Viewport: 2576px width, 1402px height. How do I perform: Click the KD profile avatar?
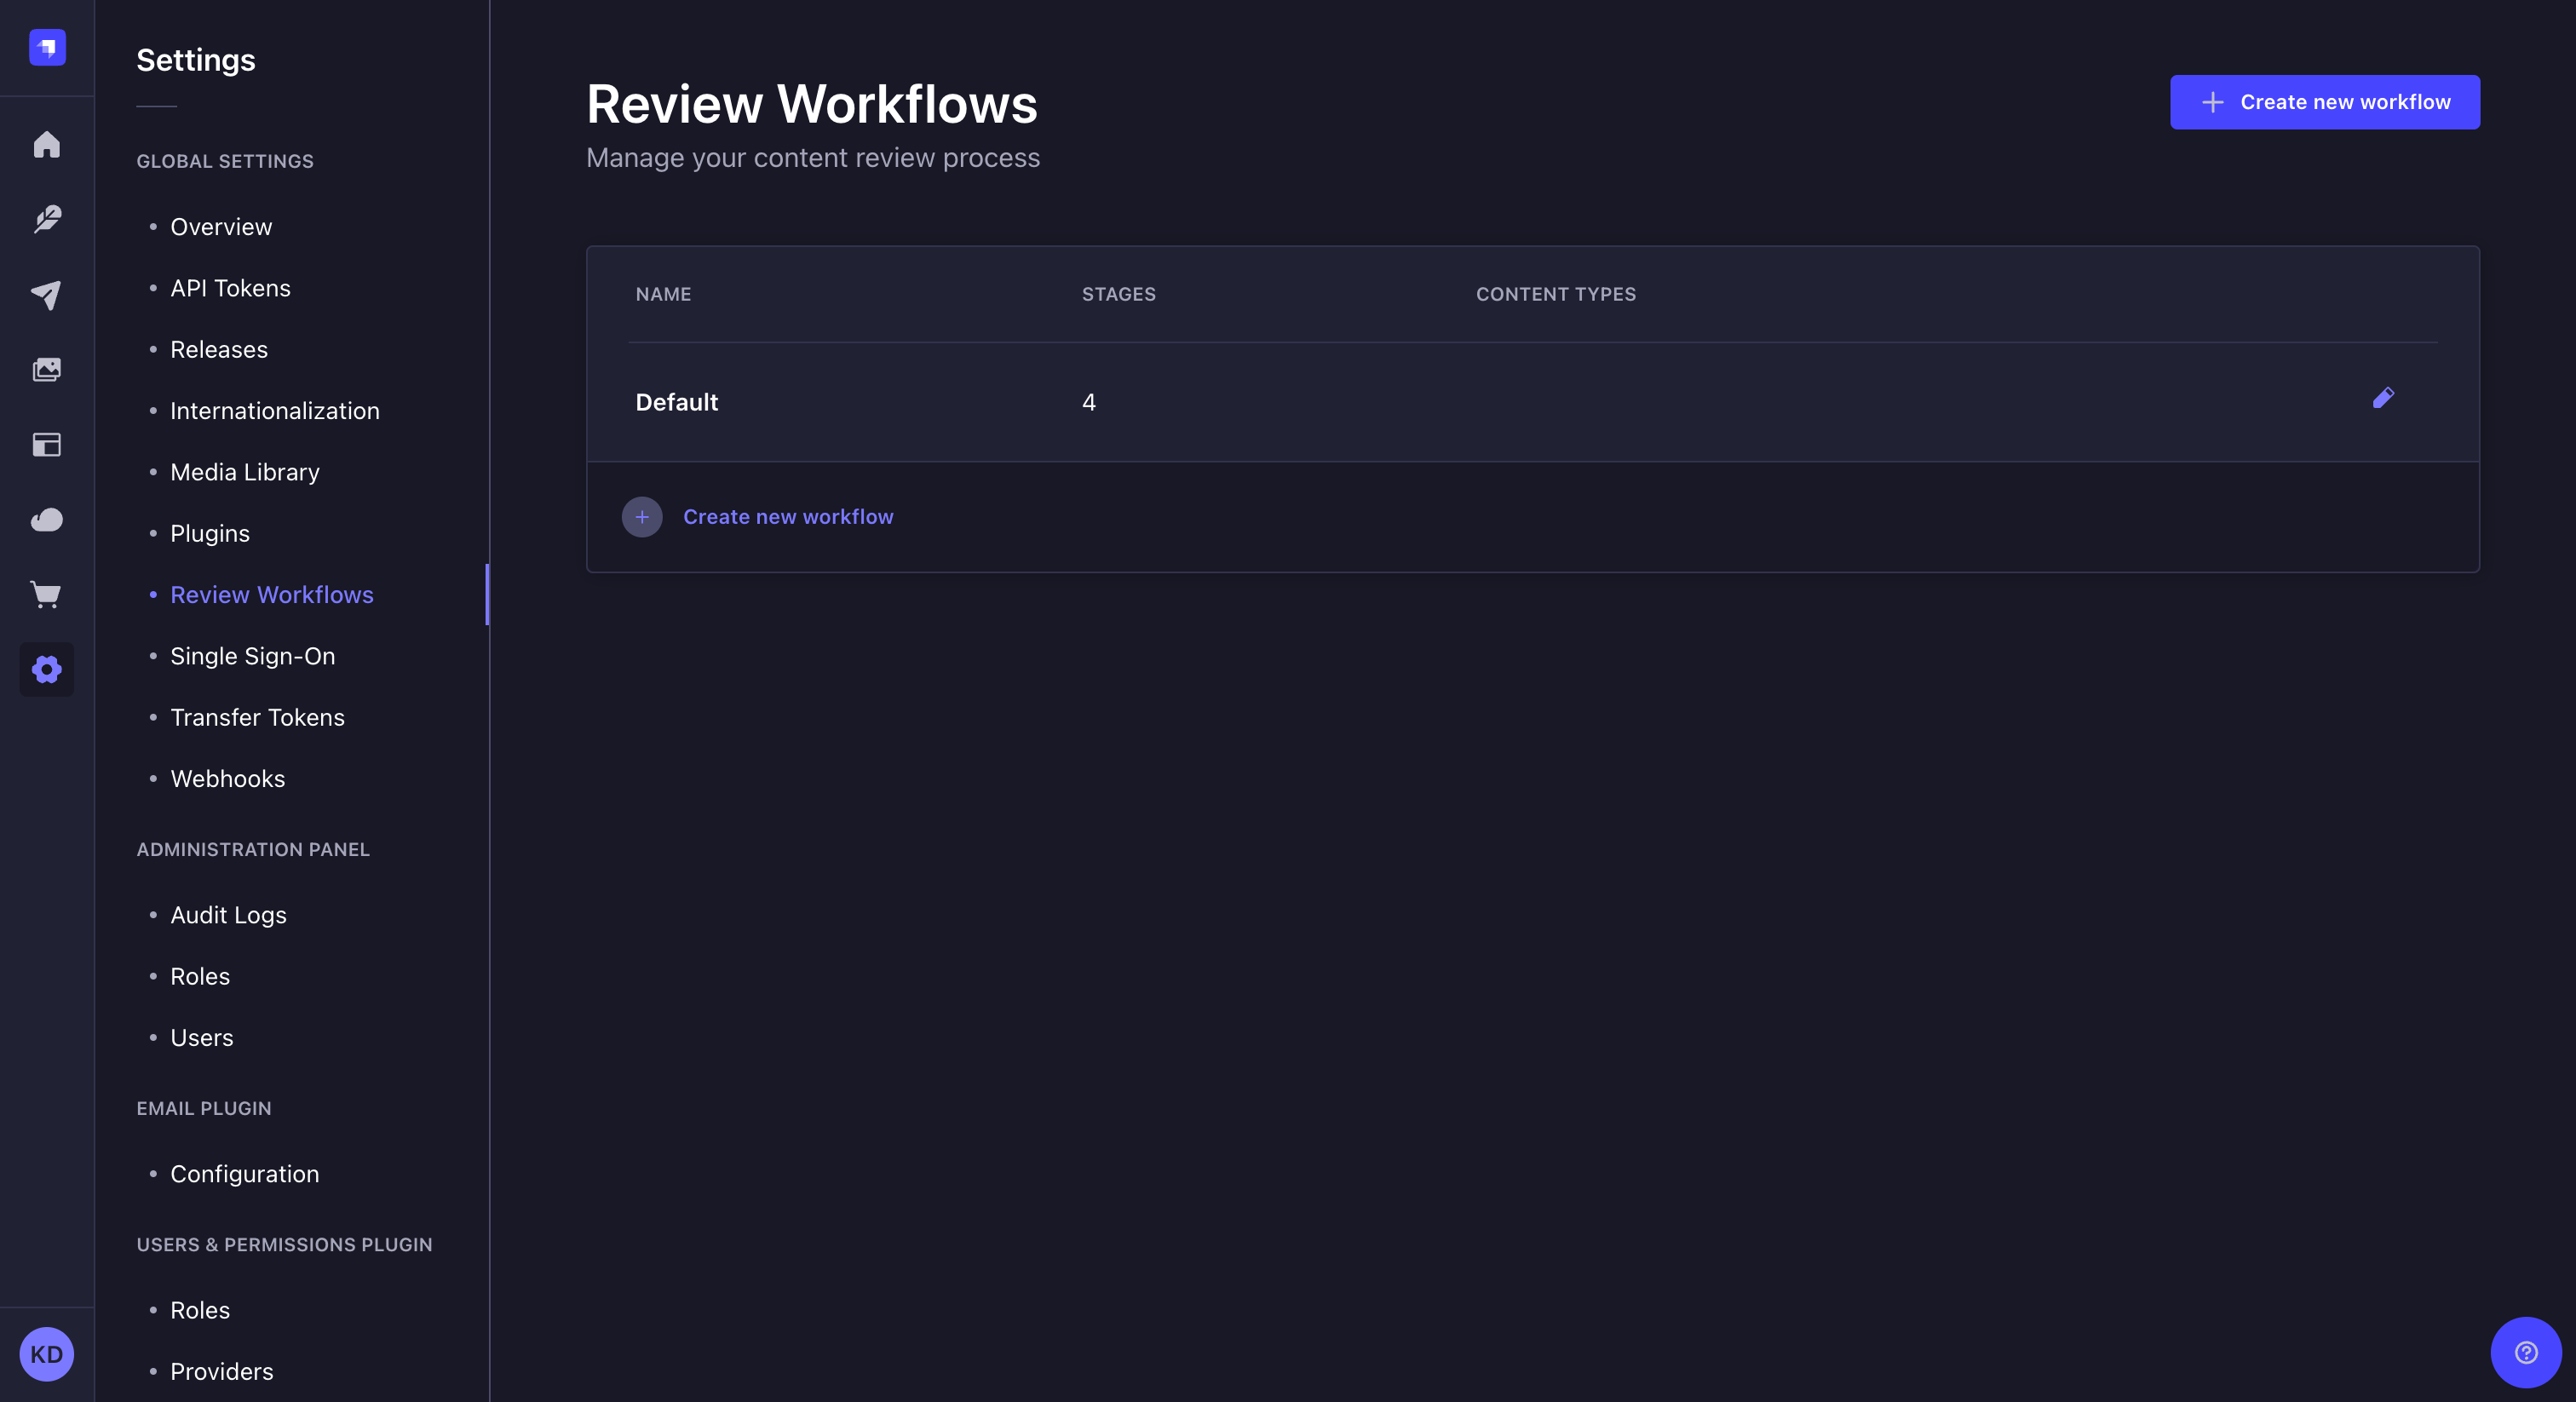click(46, 1355)
